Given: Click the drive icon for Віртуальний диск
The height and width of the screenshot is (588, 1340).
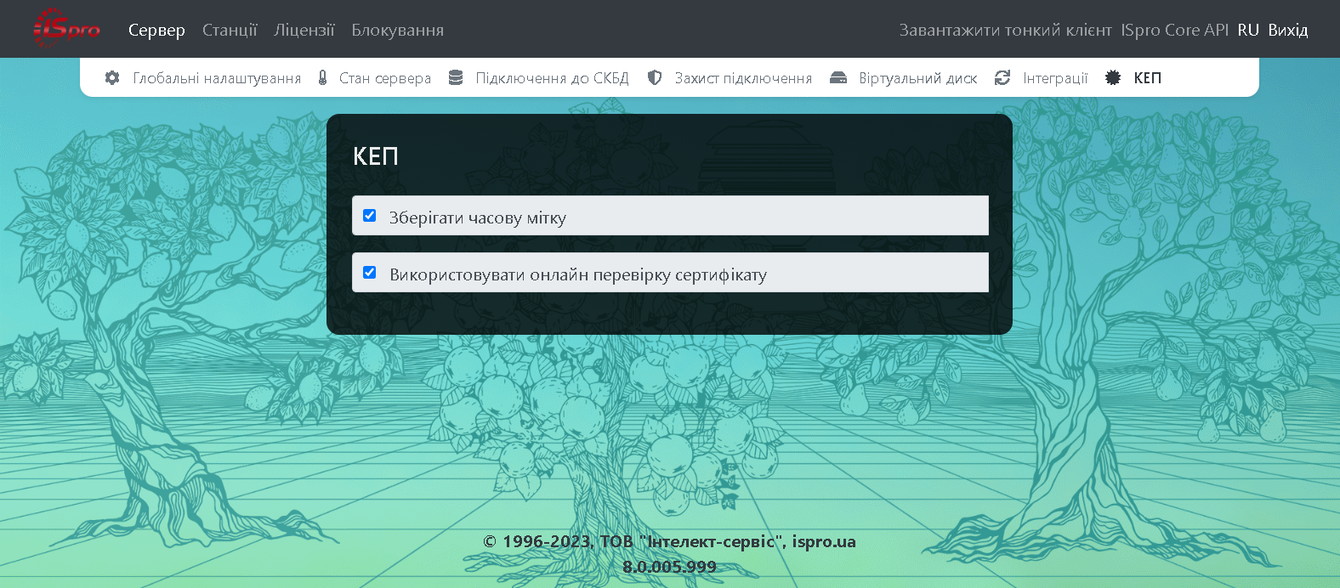Looking at the screenshot, I should (839, 78).
